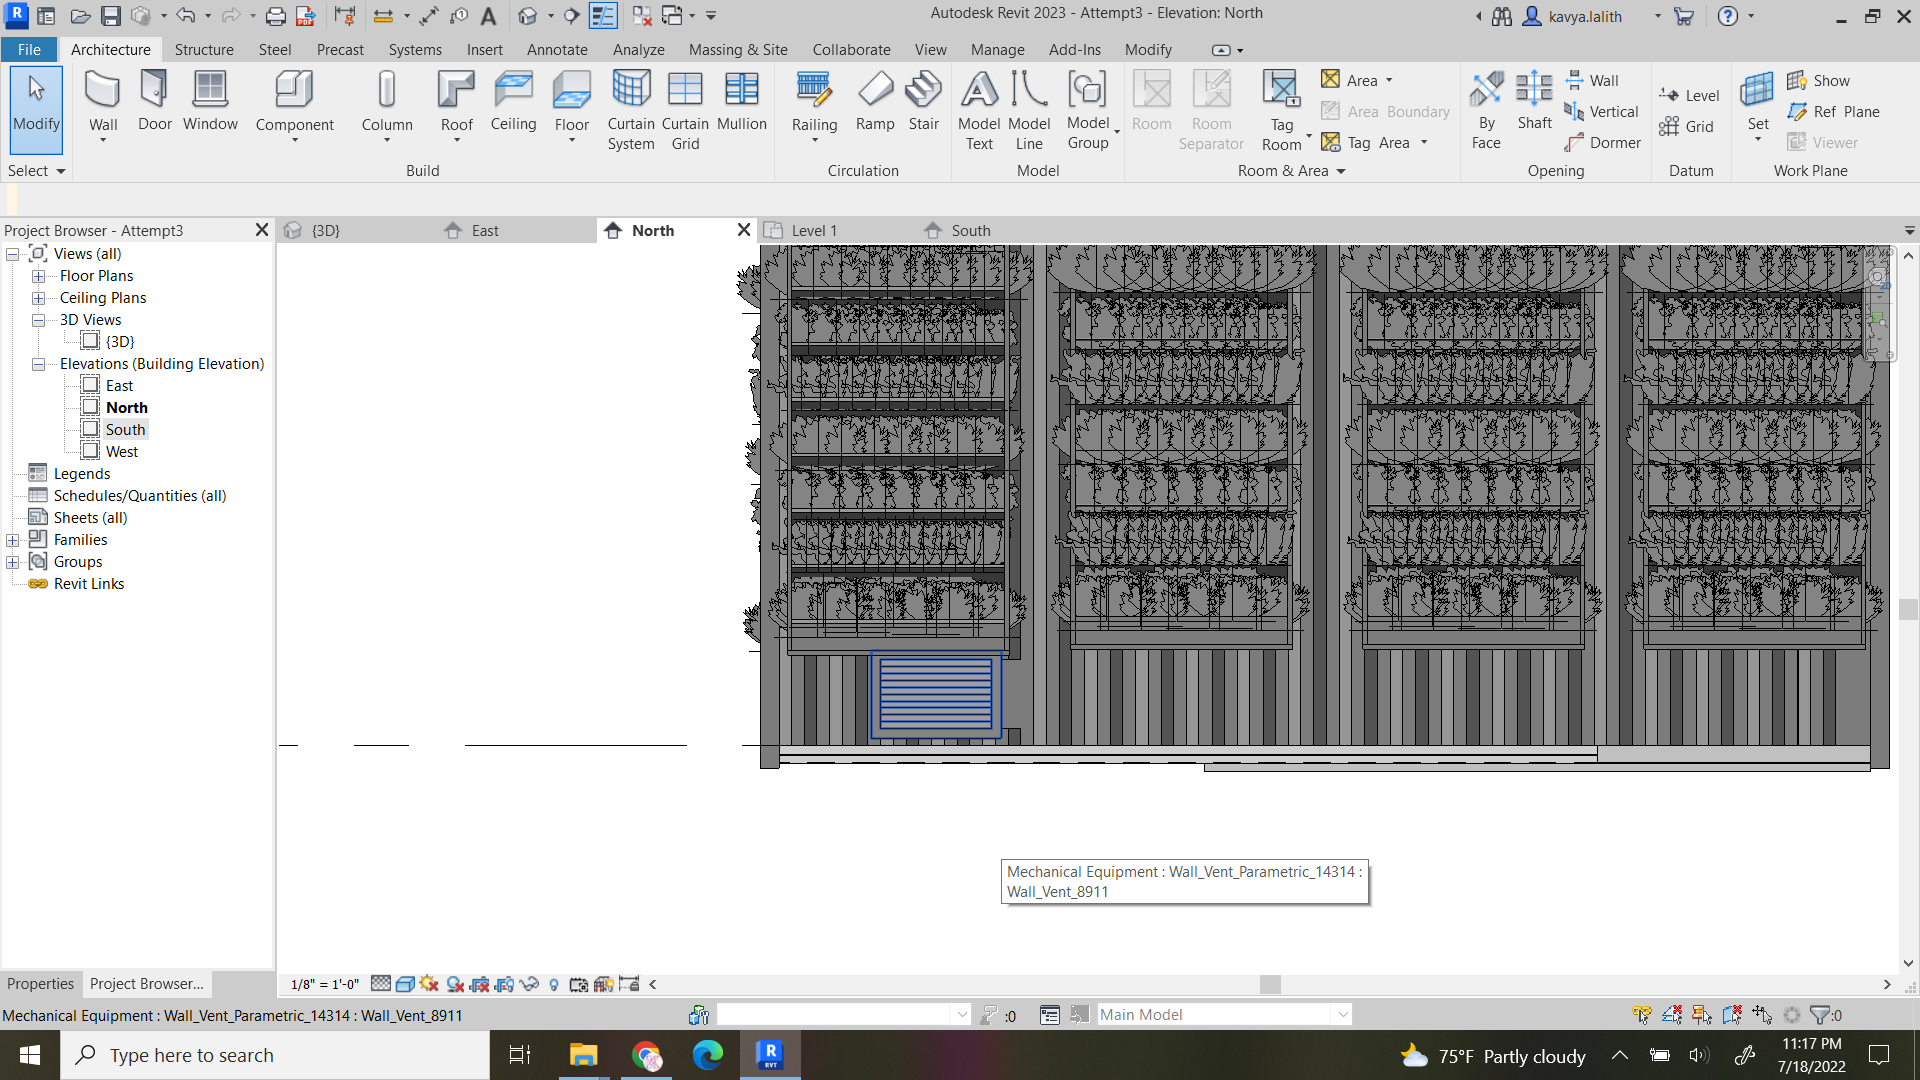The image size is (1920, 1080).
Task: Click the Modify button in Select panel
Action: click(x=36, y=110)
